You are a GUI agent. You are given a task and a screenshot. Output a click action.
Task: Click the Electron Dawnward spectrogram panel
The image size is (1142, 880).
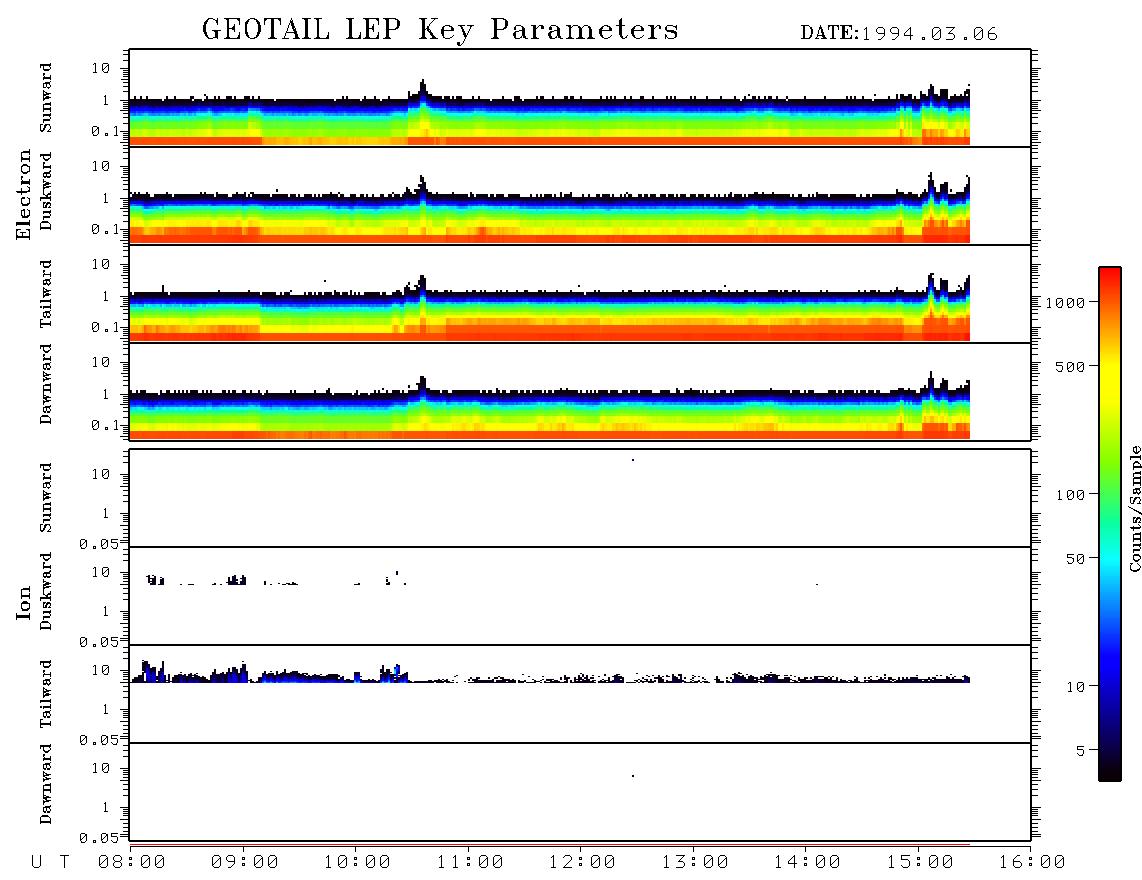click(580, 391)
